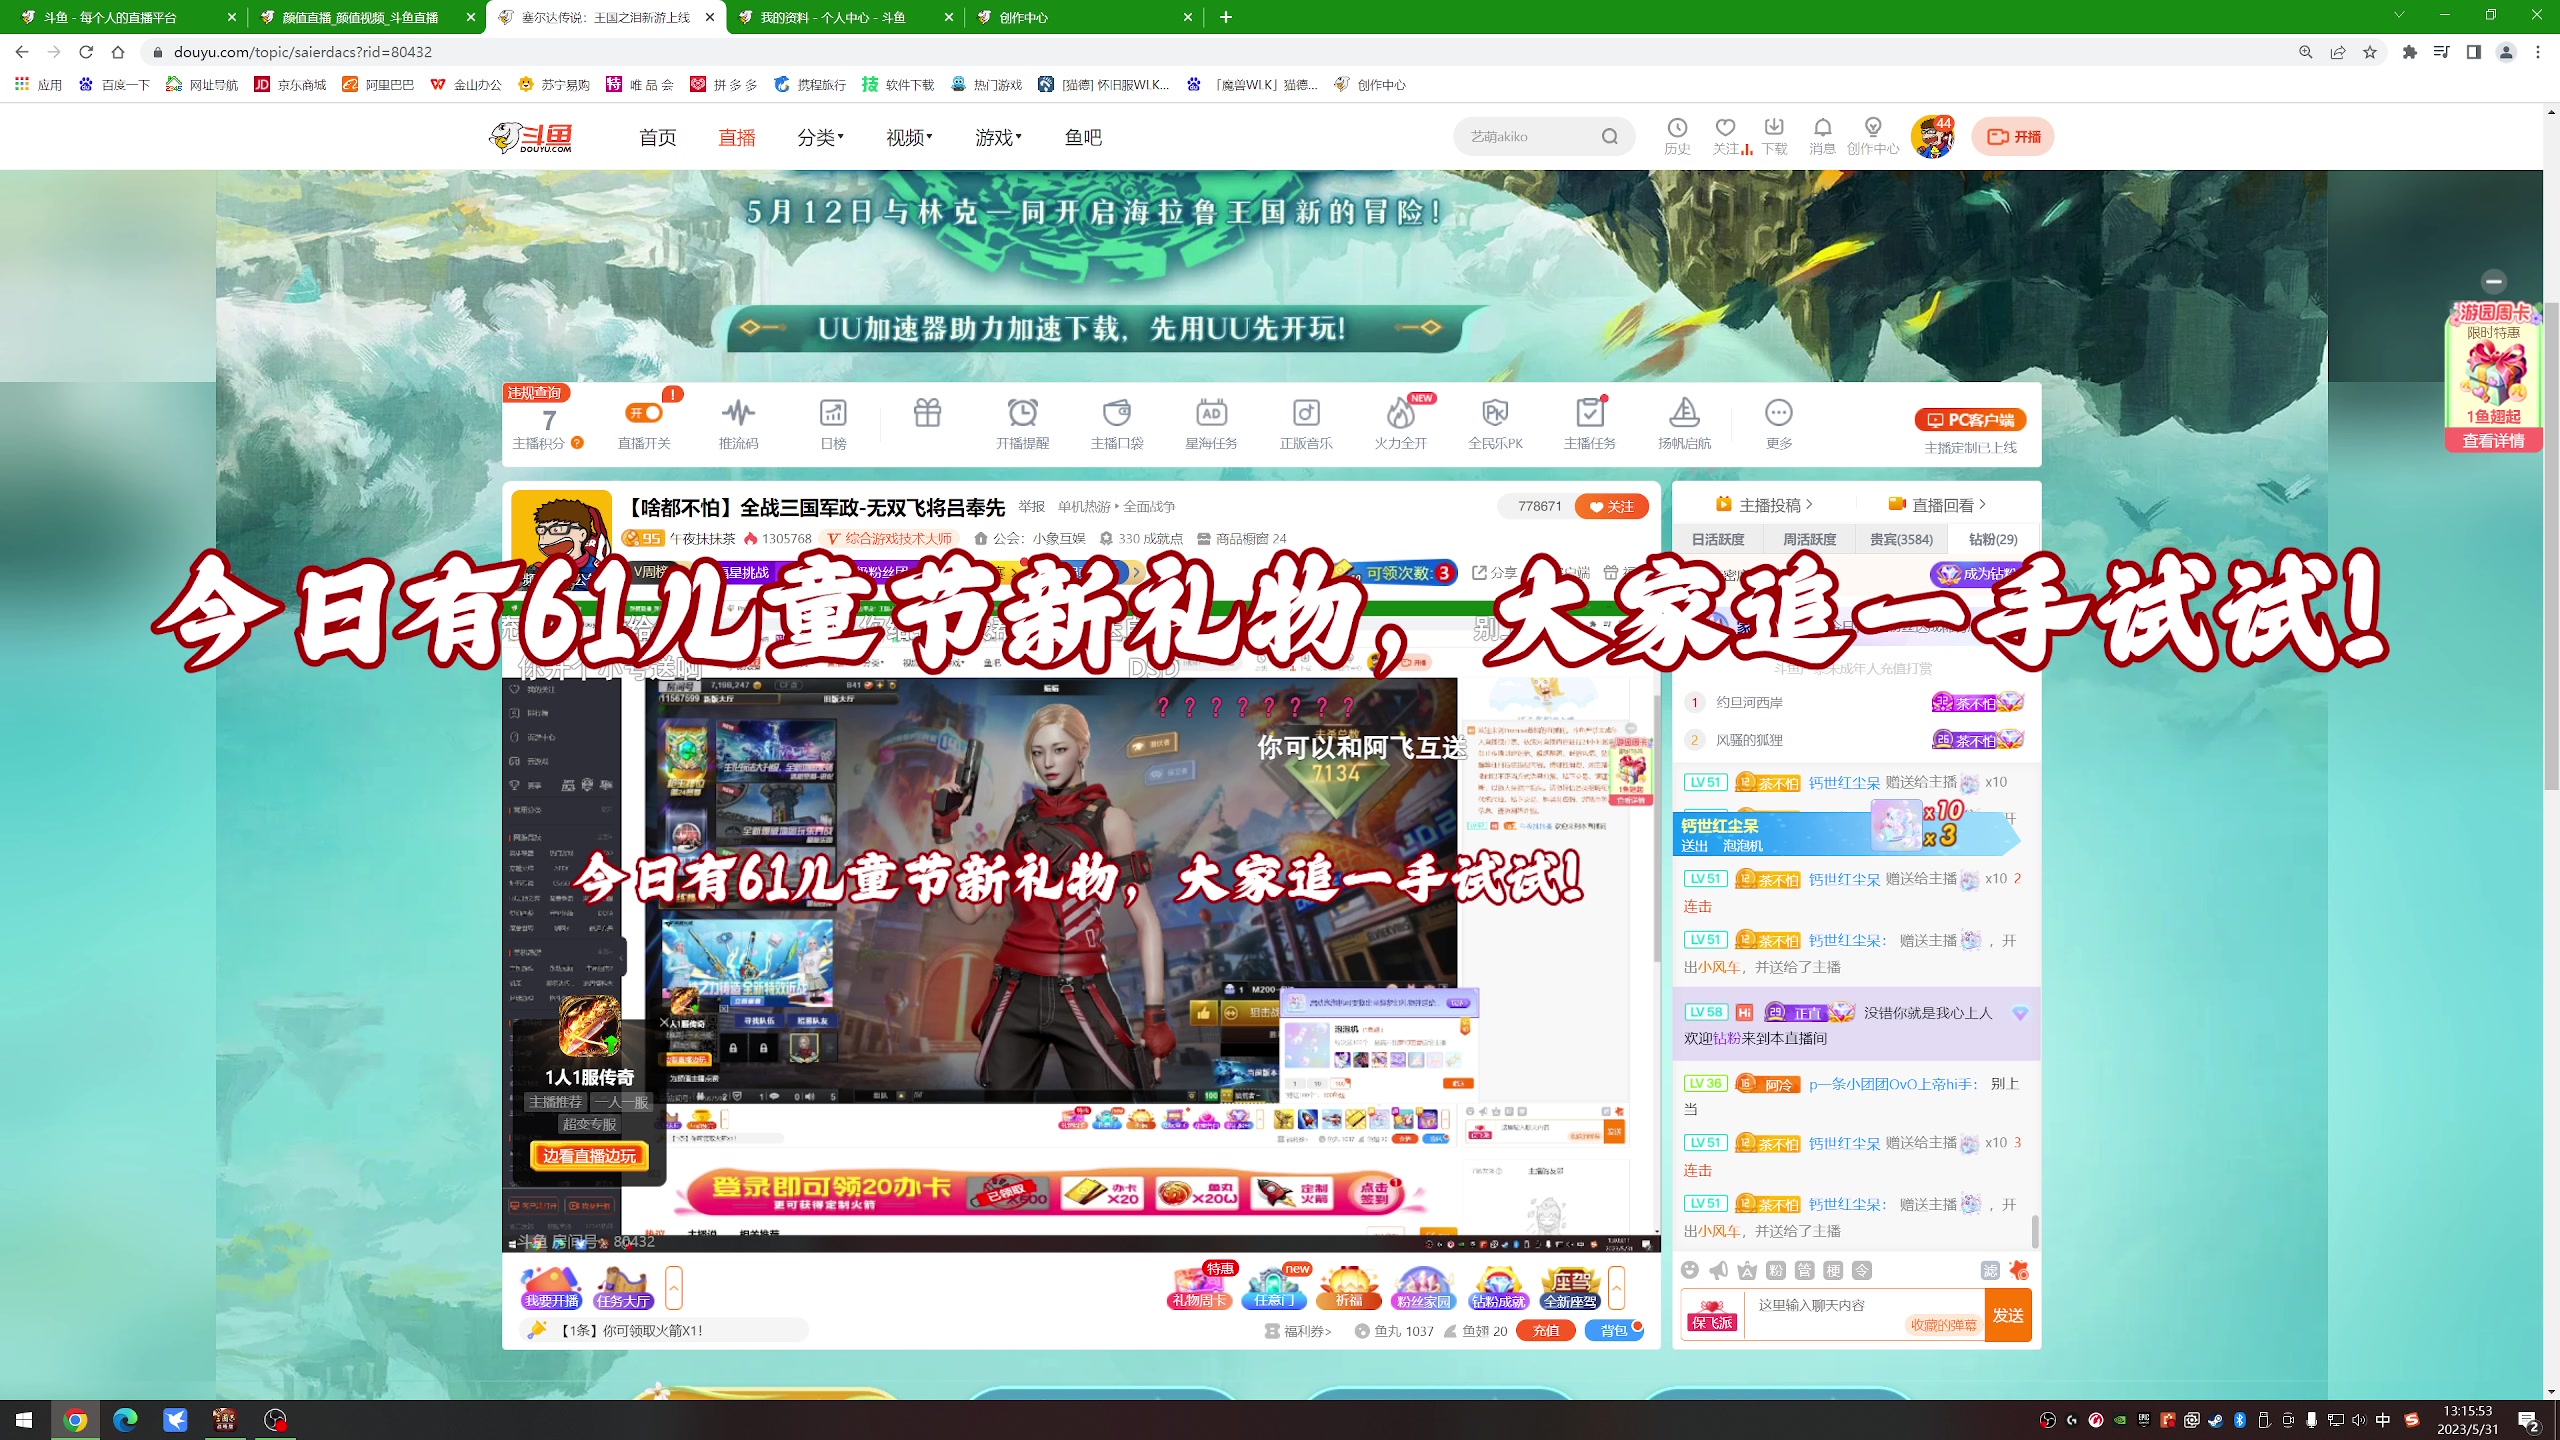Open the 背包 backpack button

[x=1614, y=1331]
